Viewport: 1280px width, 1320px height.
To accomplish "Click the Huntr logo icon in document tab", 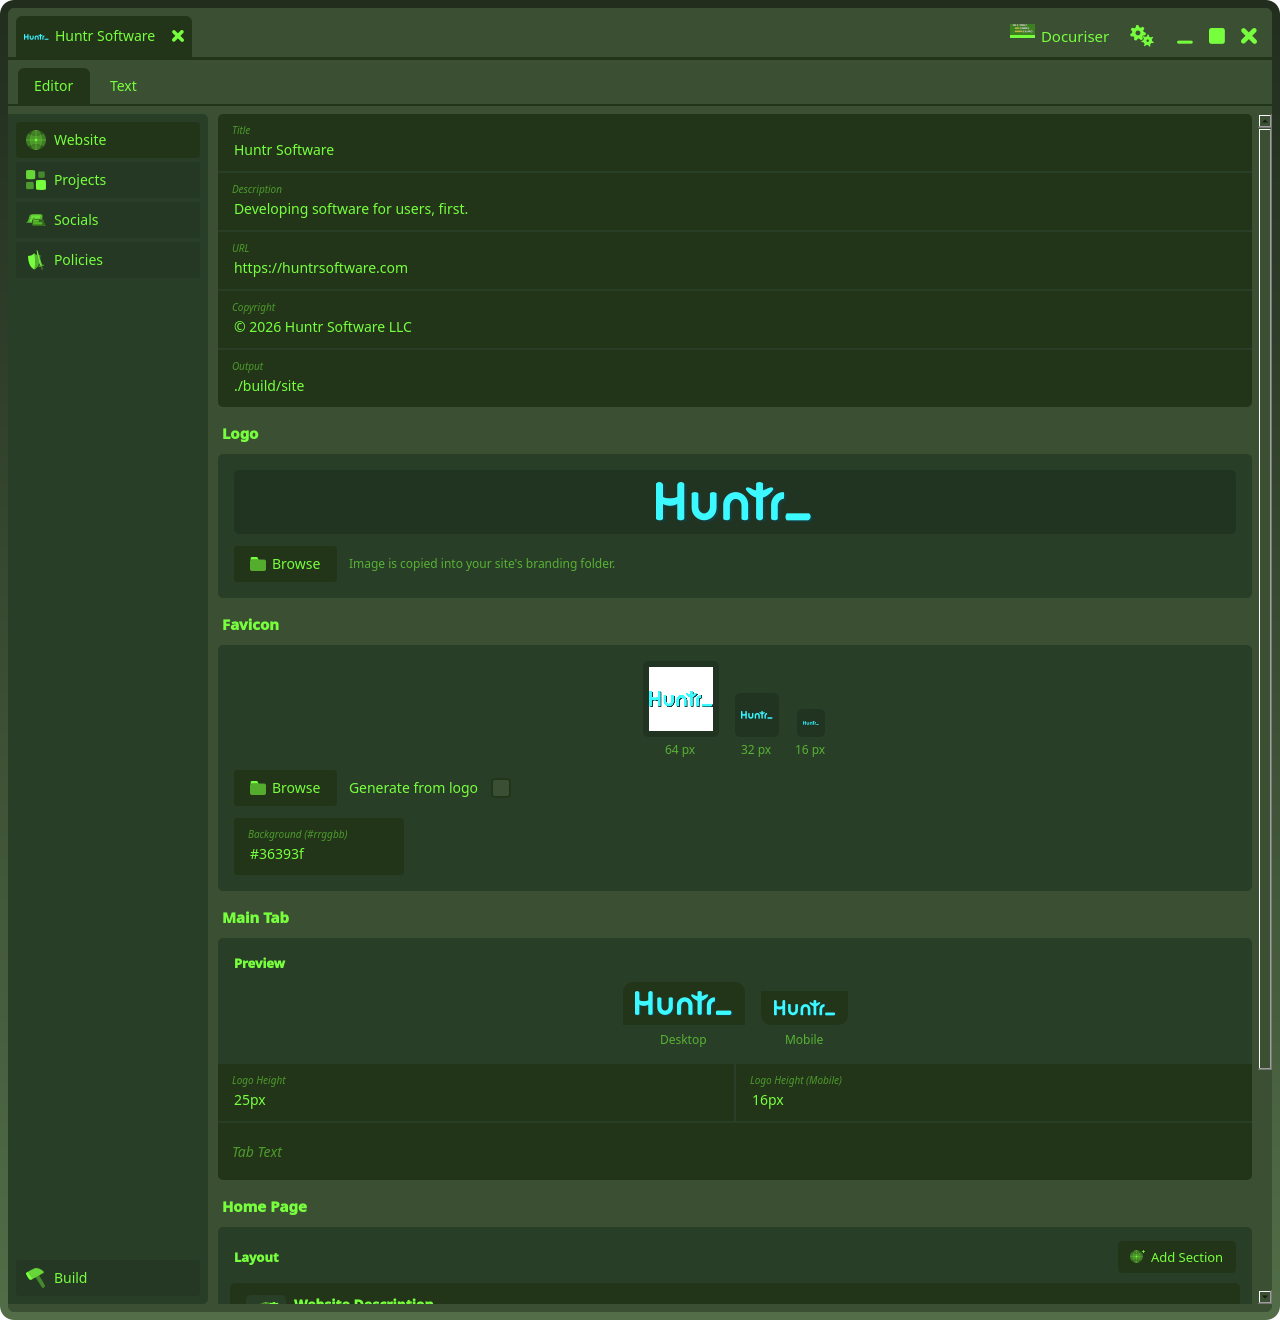I will coord(36,37).
